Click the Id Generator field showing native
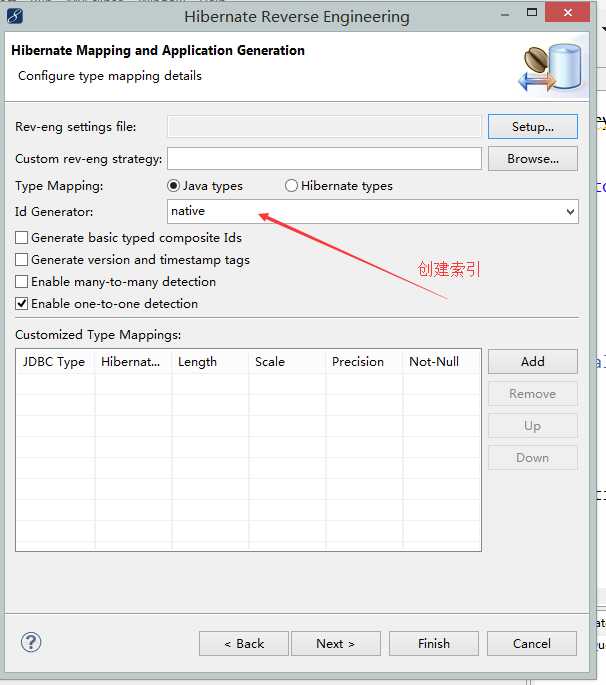Image resolution: width=606 pixels, height=685 pixels. pyautogui.click(x=373, y=211)
